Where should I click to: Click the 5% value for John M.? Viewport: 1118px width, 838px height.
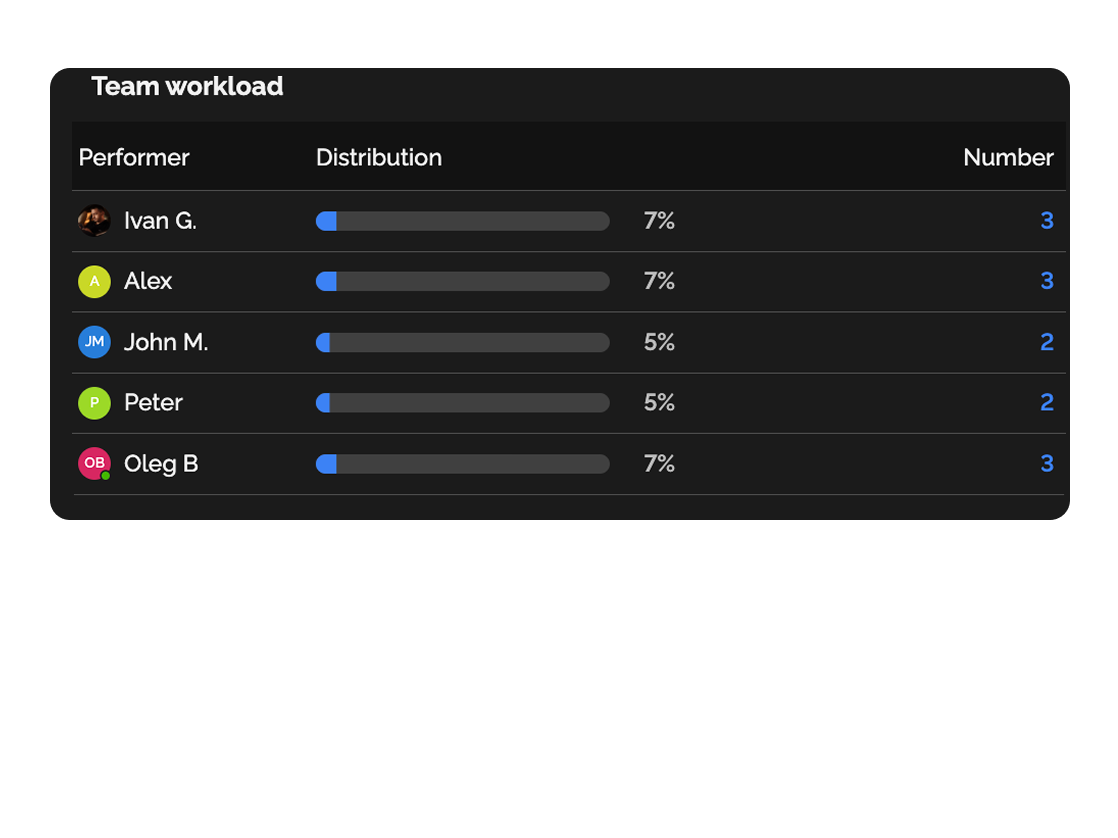click(659, 342)
